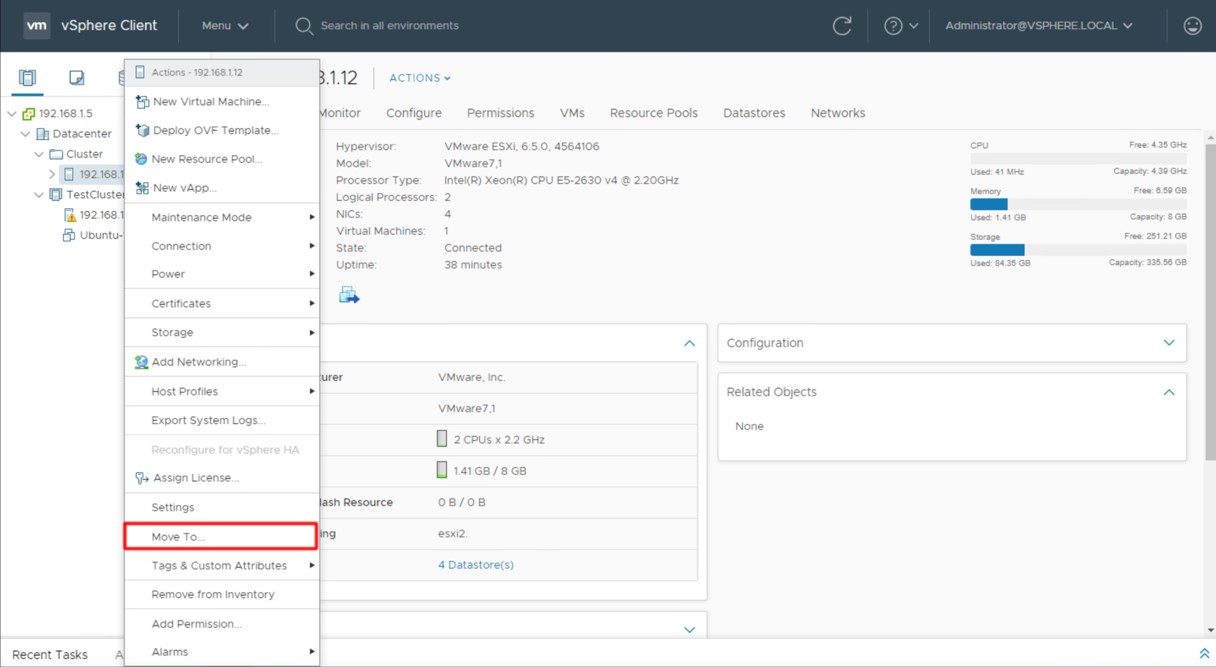Click Assign License menu icon
The image size is (1216, 667).
coord(142,478)
